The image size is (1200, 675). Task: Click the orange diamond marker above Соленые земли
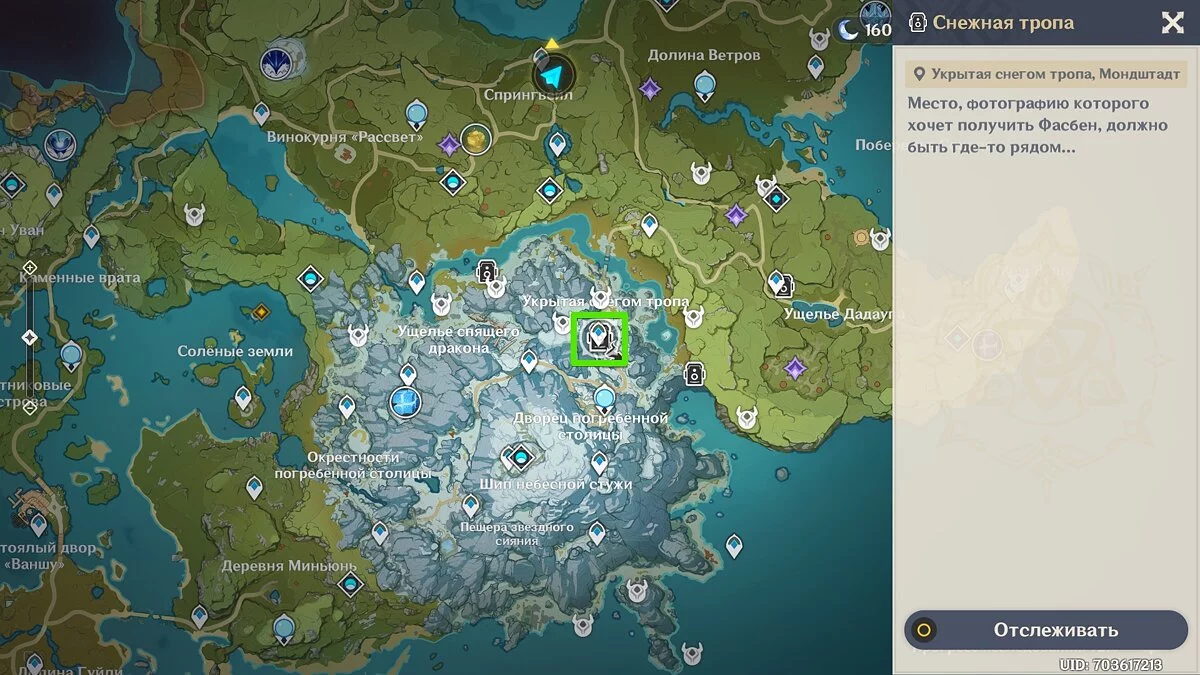[x=261, y=312]
